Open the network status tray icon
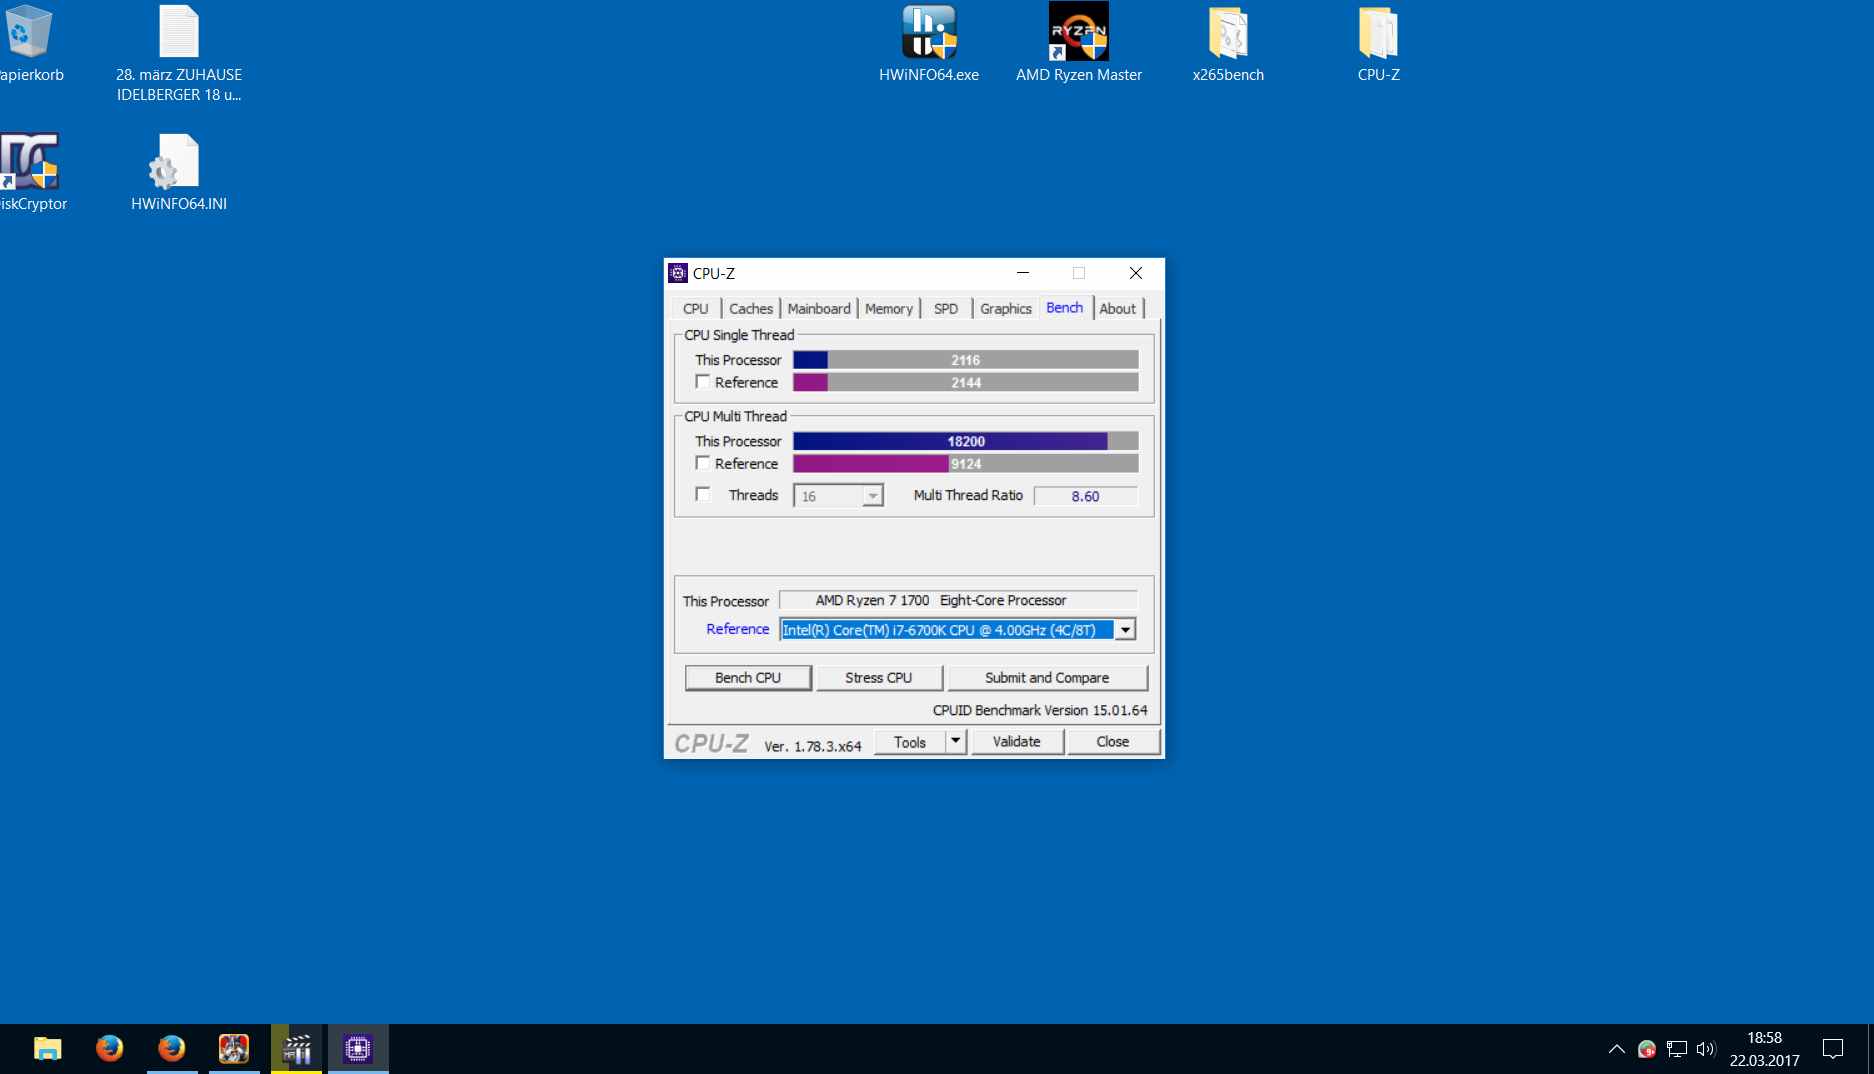Image resolution: width=1874 pixels, height=1074 pixels. tap(1676, 1049)
